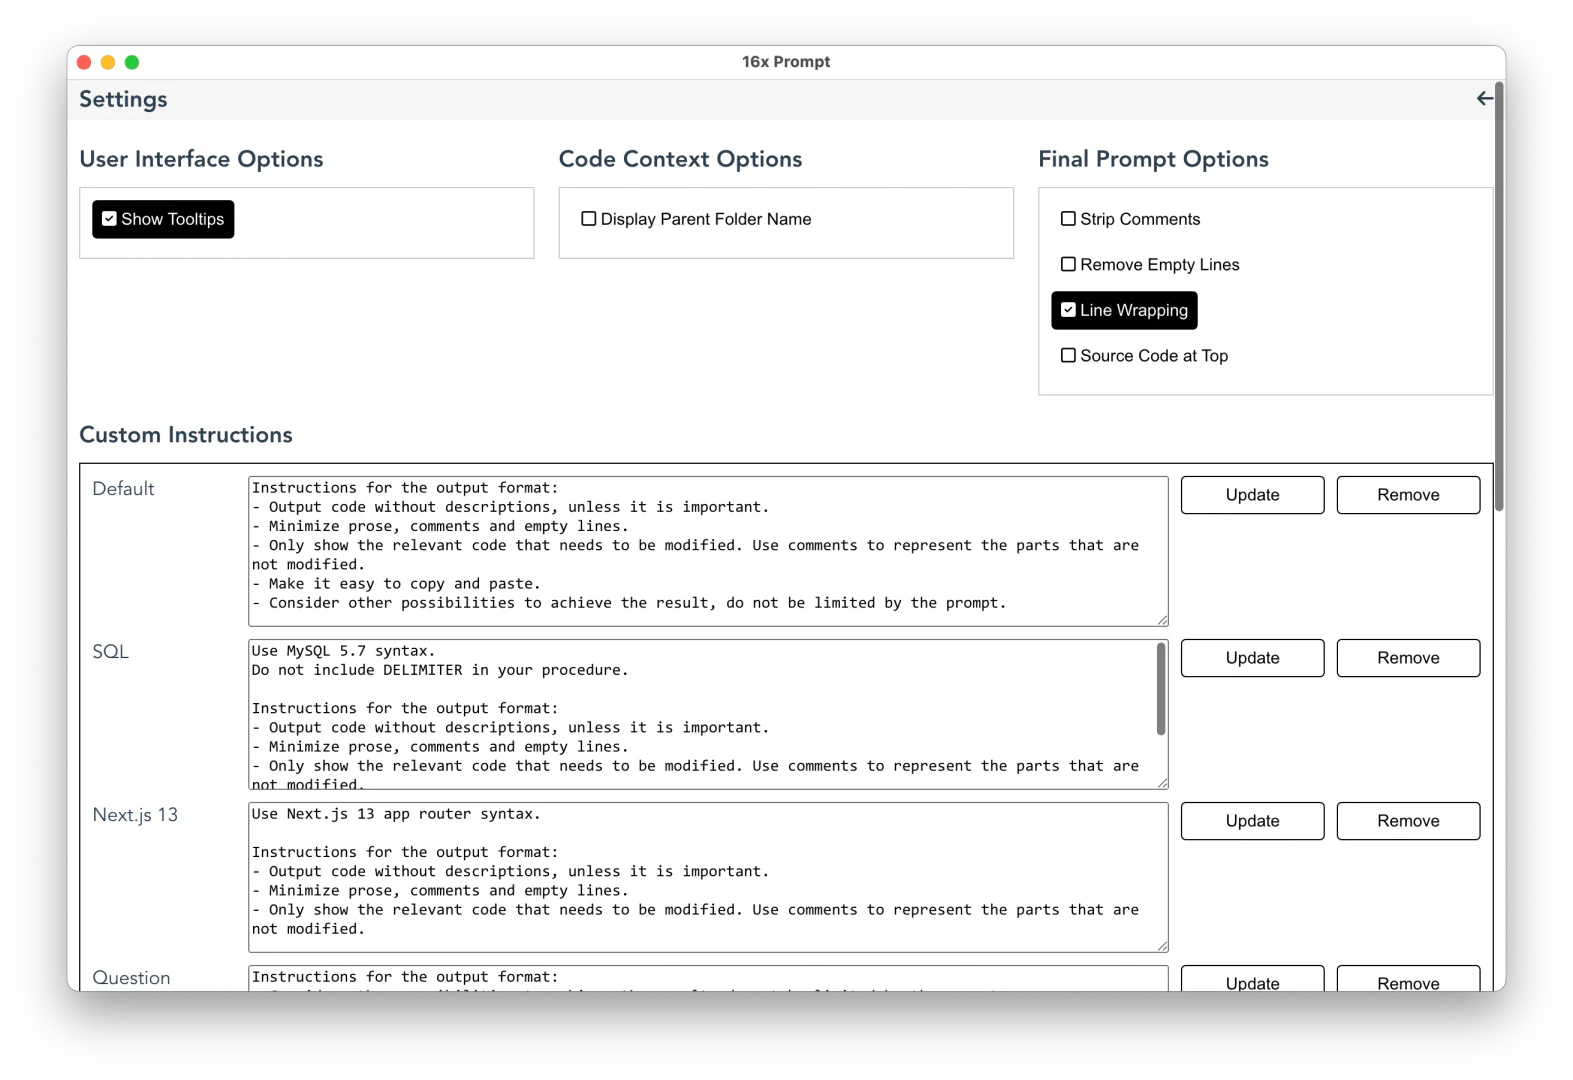Remove the Default custom instruction
This screenshot has height=1080, width=1573.
1408,495
